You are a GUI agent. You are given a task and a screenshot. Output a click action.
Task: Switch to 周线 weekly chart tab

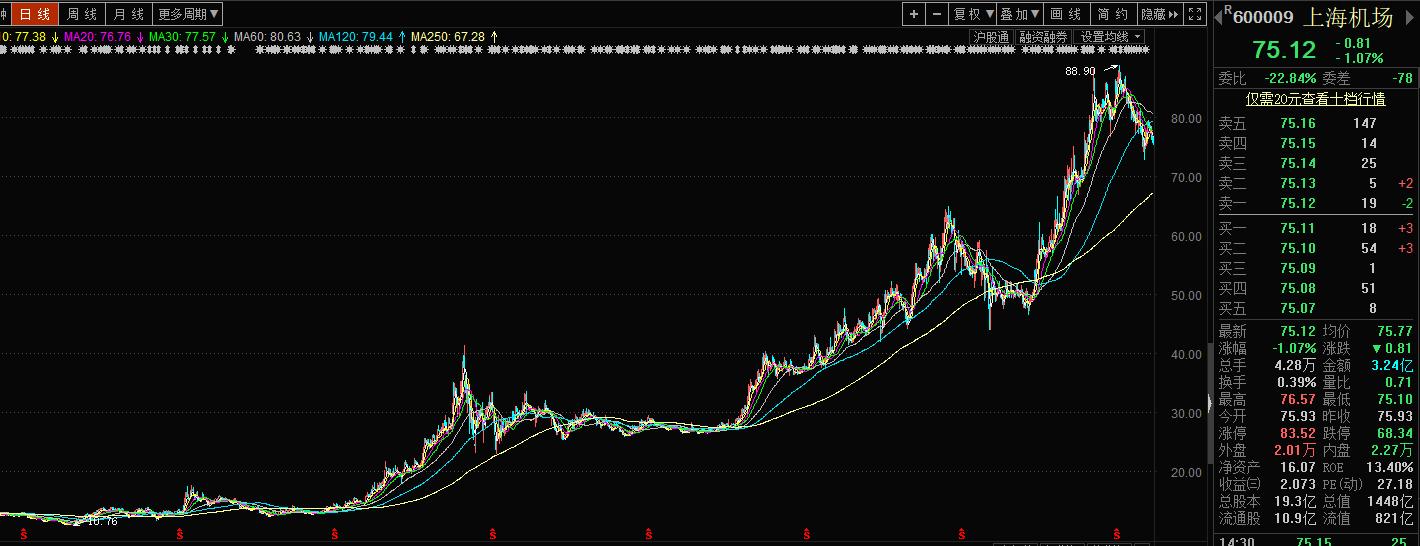[82, 14]
